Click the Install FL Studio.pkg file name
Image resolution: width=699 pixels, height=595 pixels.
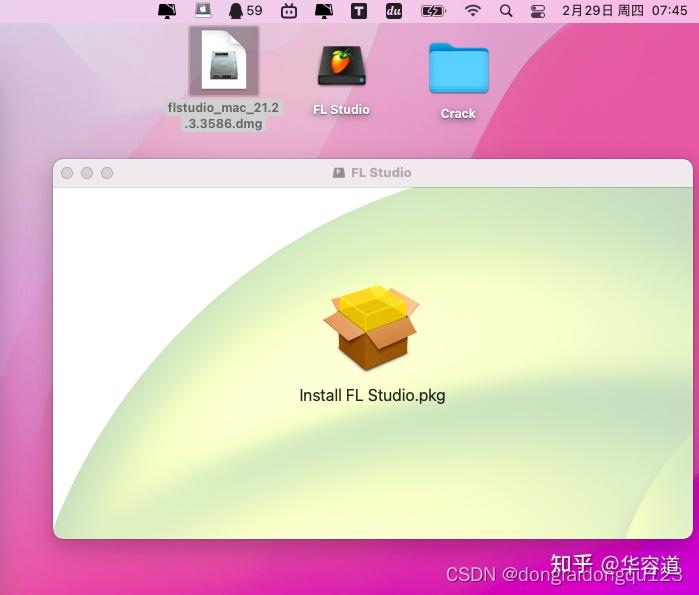click(x=372, y=395)
